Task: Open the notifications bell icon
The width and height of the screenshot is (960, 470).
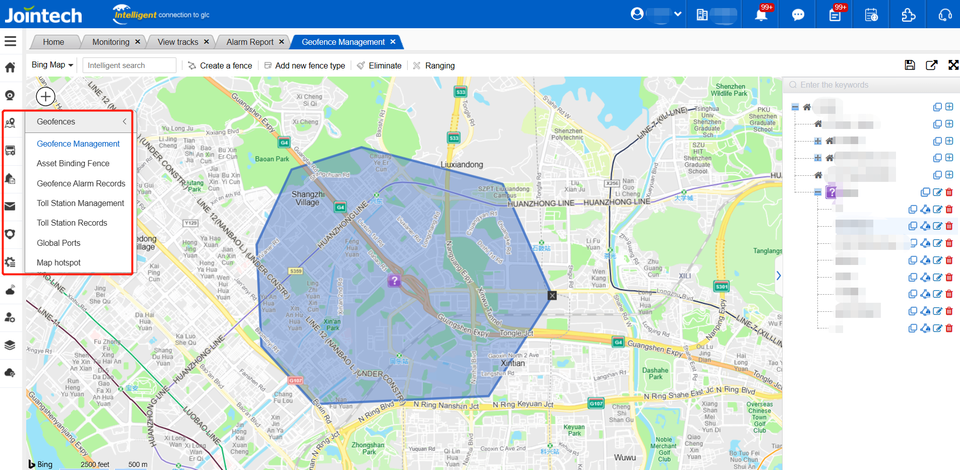Action: (x=762, y=15)
